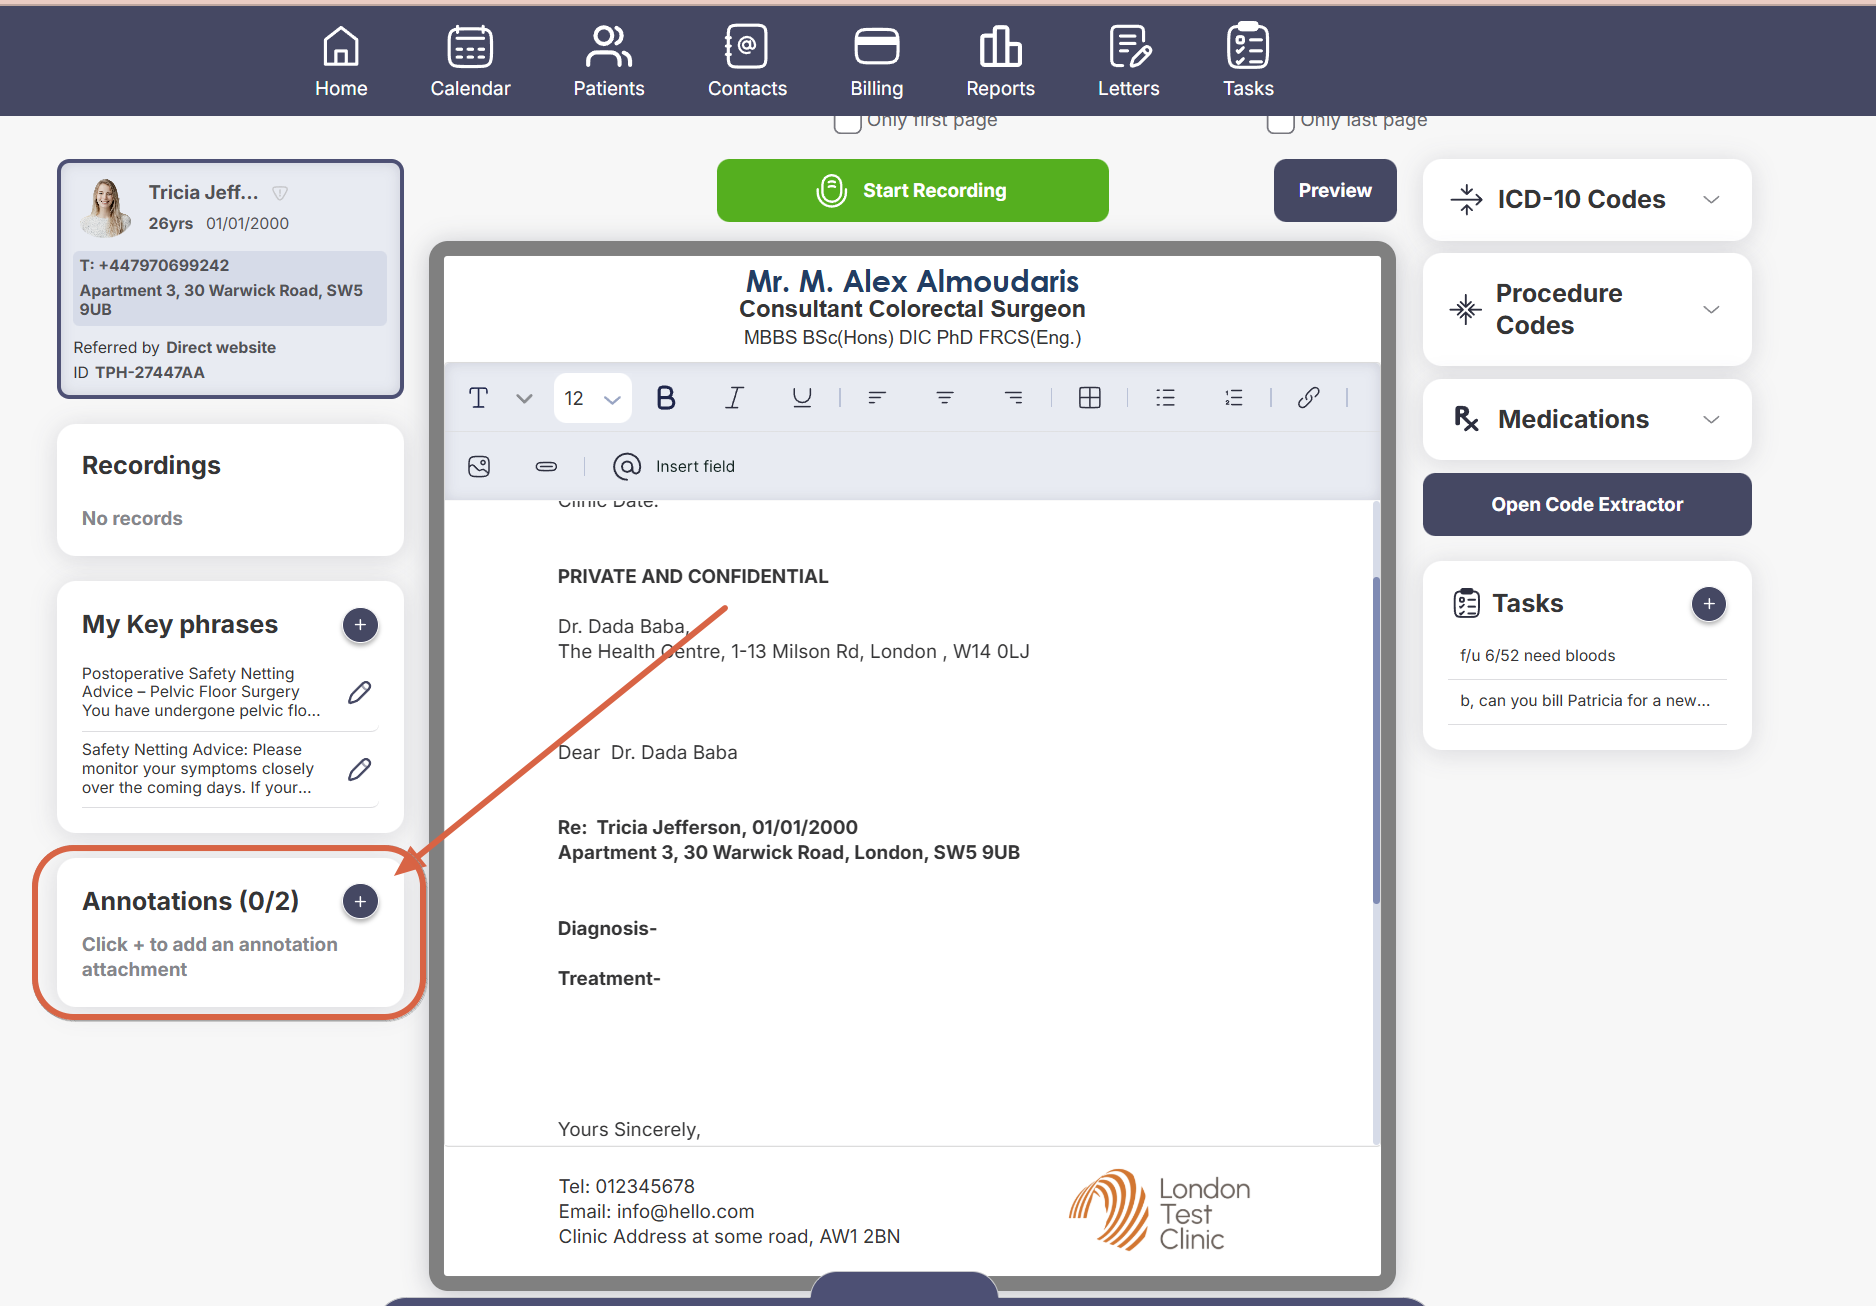
Task: Edit the Postoperative Safety Netting key phrase
Action: (x=360, y=692)
